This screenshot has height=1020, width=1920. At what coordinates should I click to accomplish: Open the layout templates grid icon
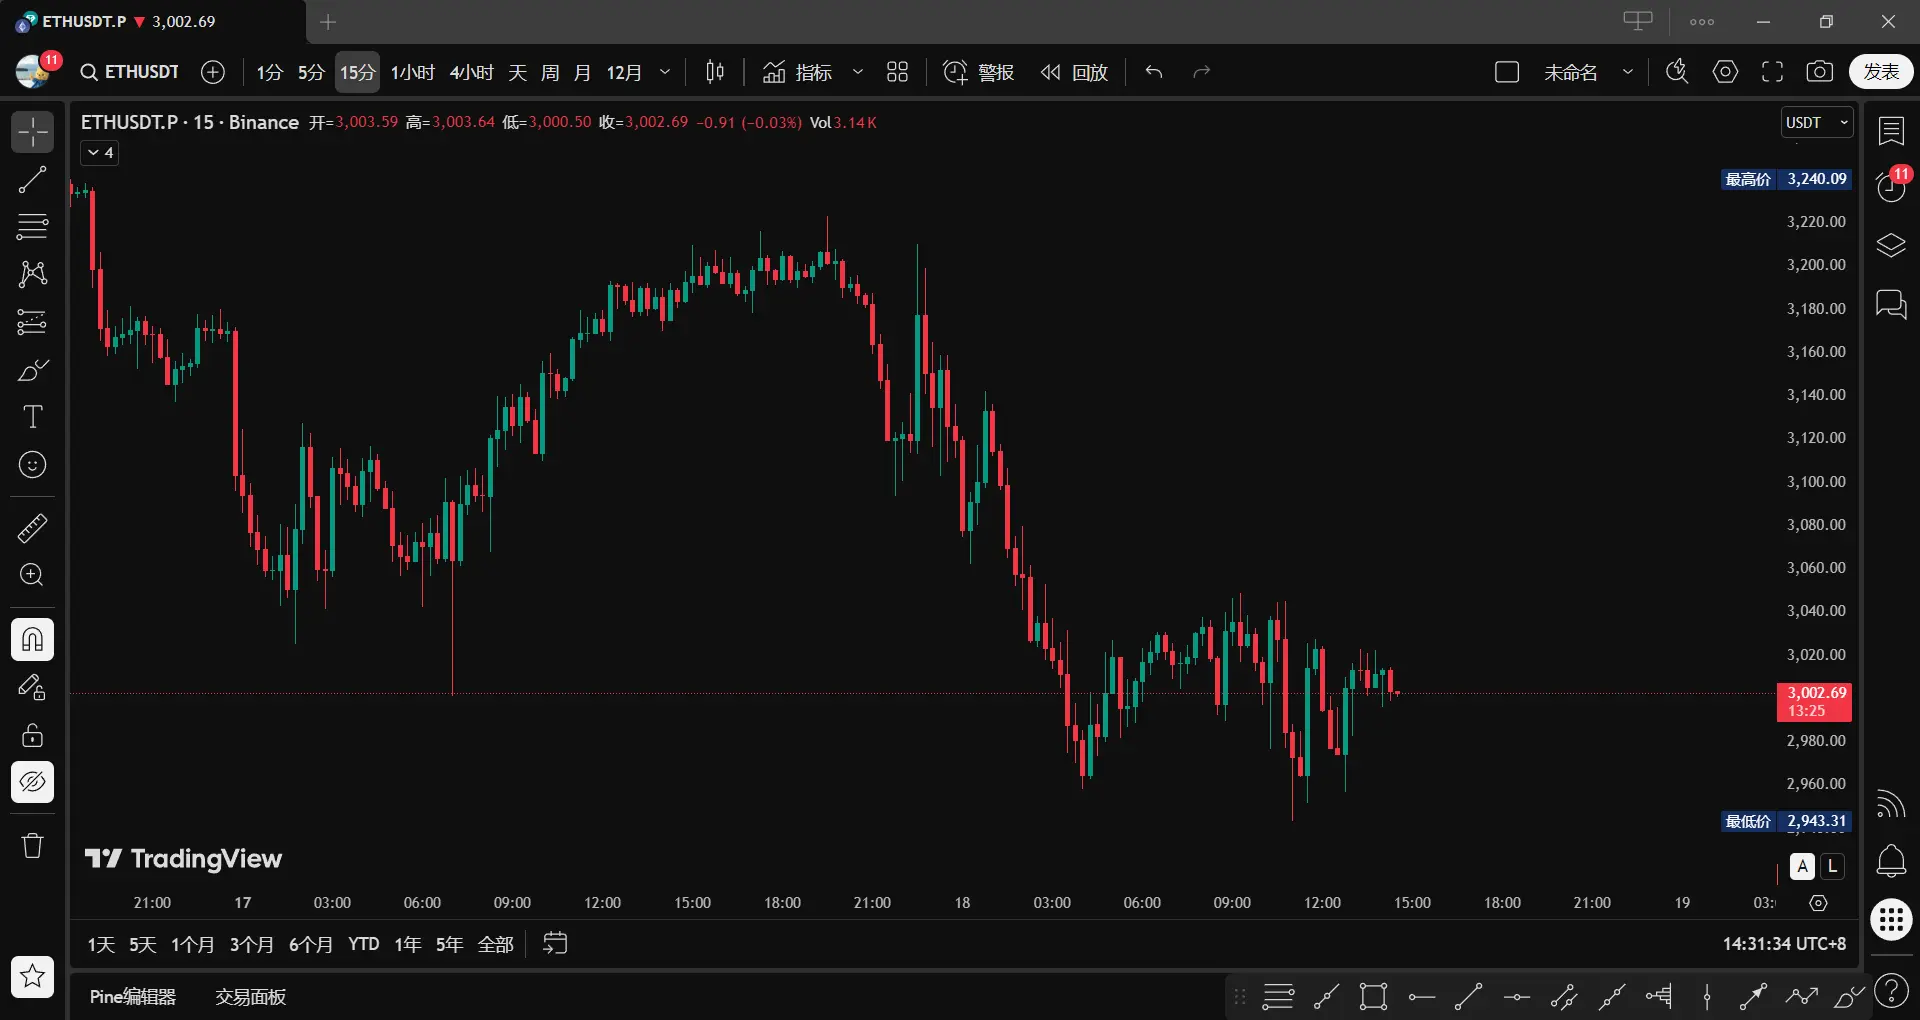pyautogui.click(x=897, y=72)
